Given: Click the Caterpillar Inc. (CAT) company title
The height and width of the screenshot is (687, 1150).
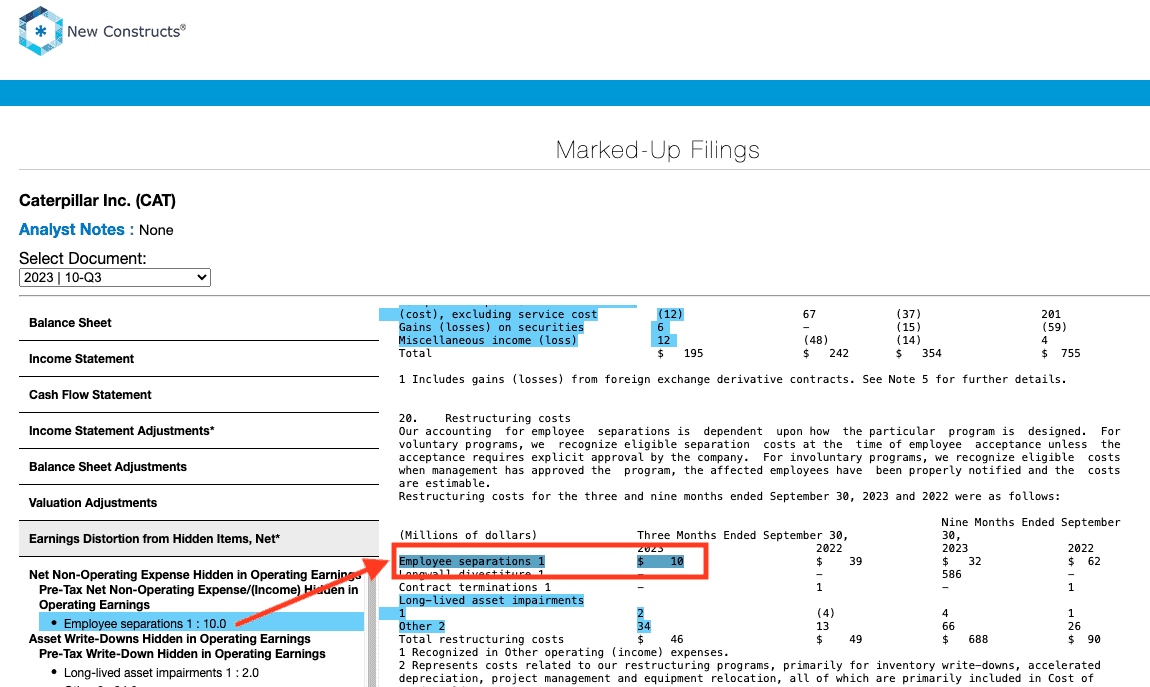Looking at the screenshot, I should point(98,201).
